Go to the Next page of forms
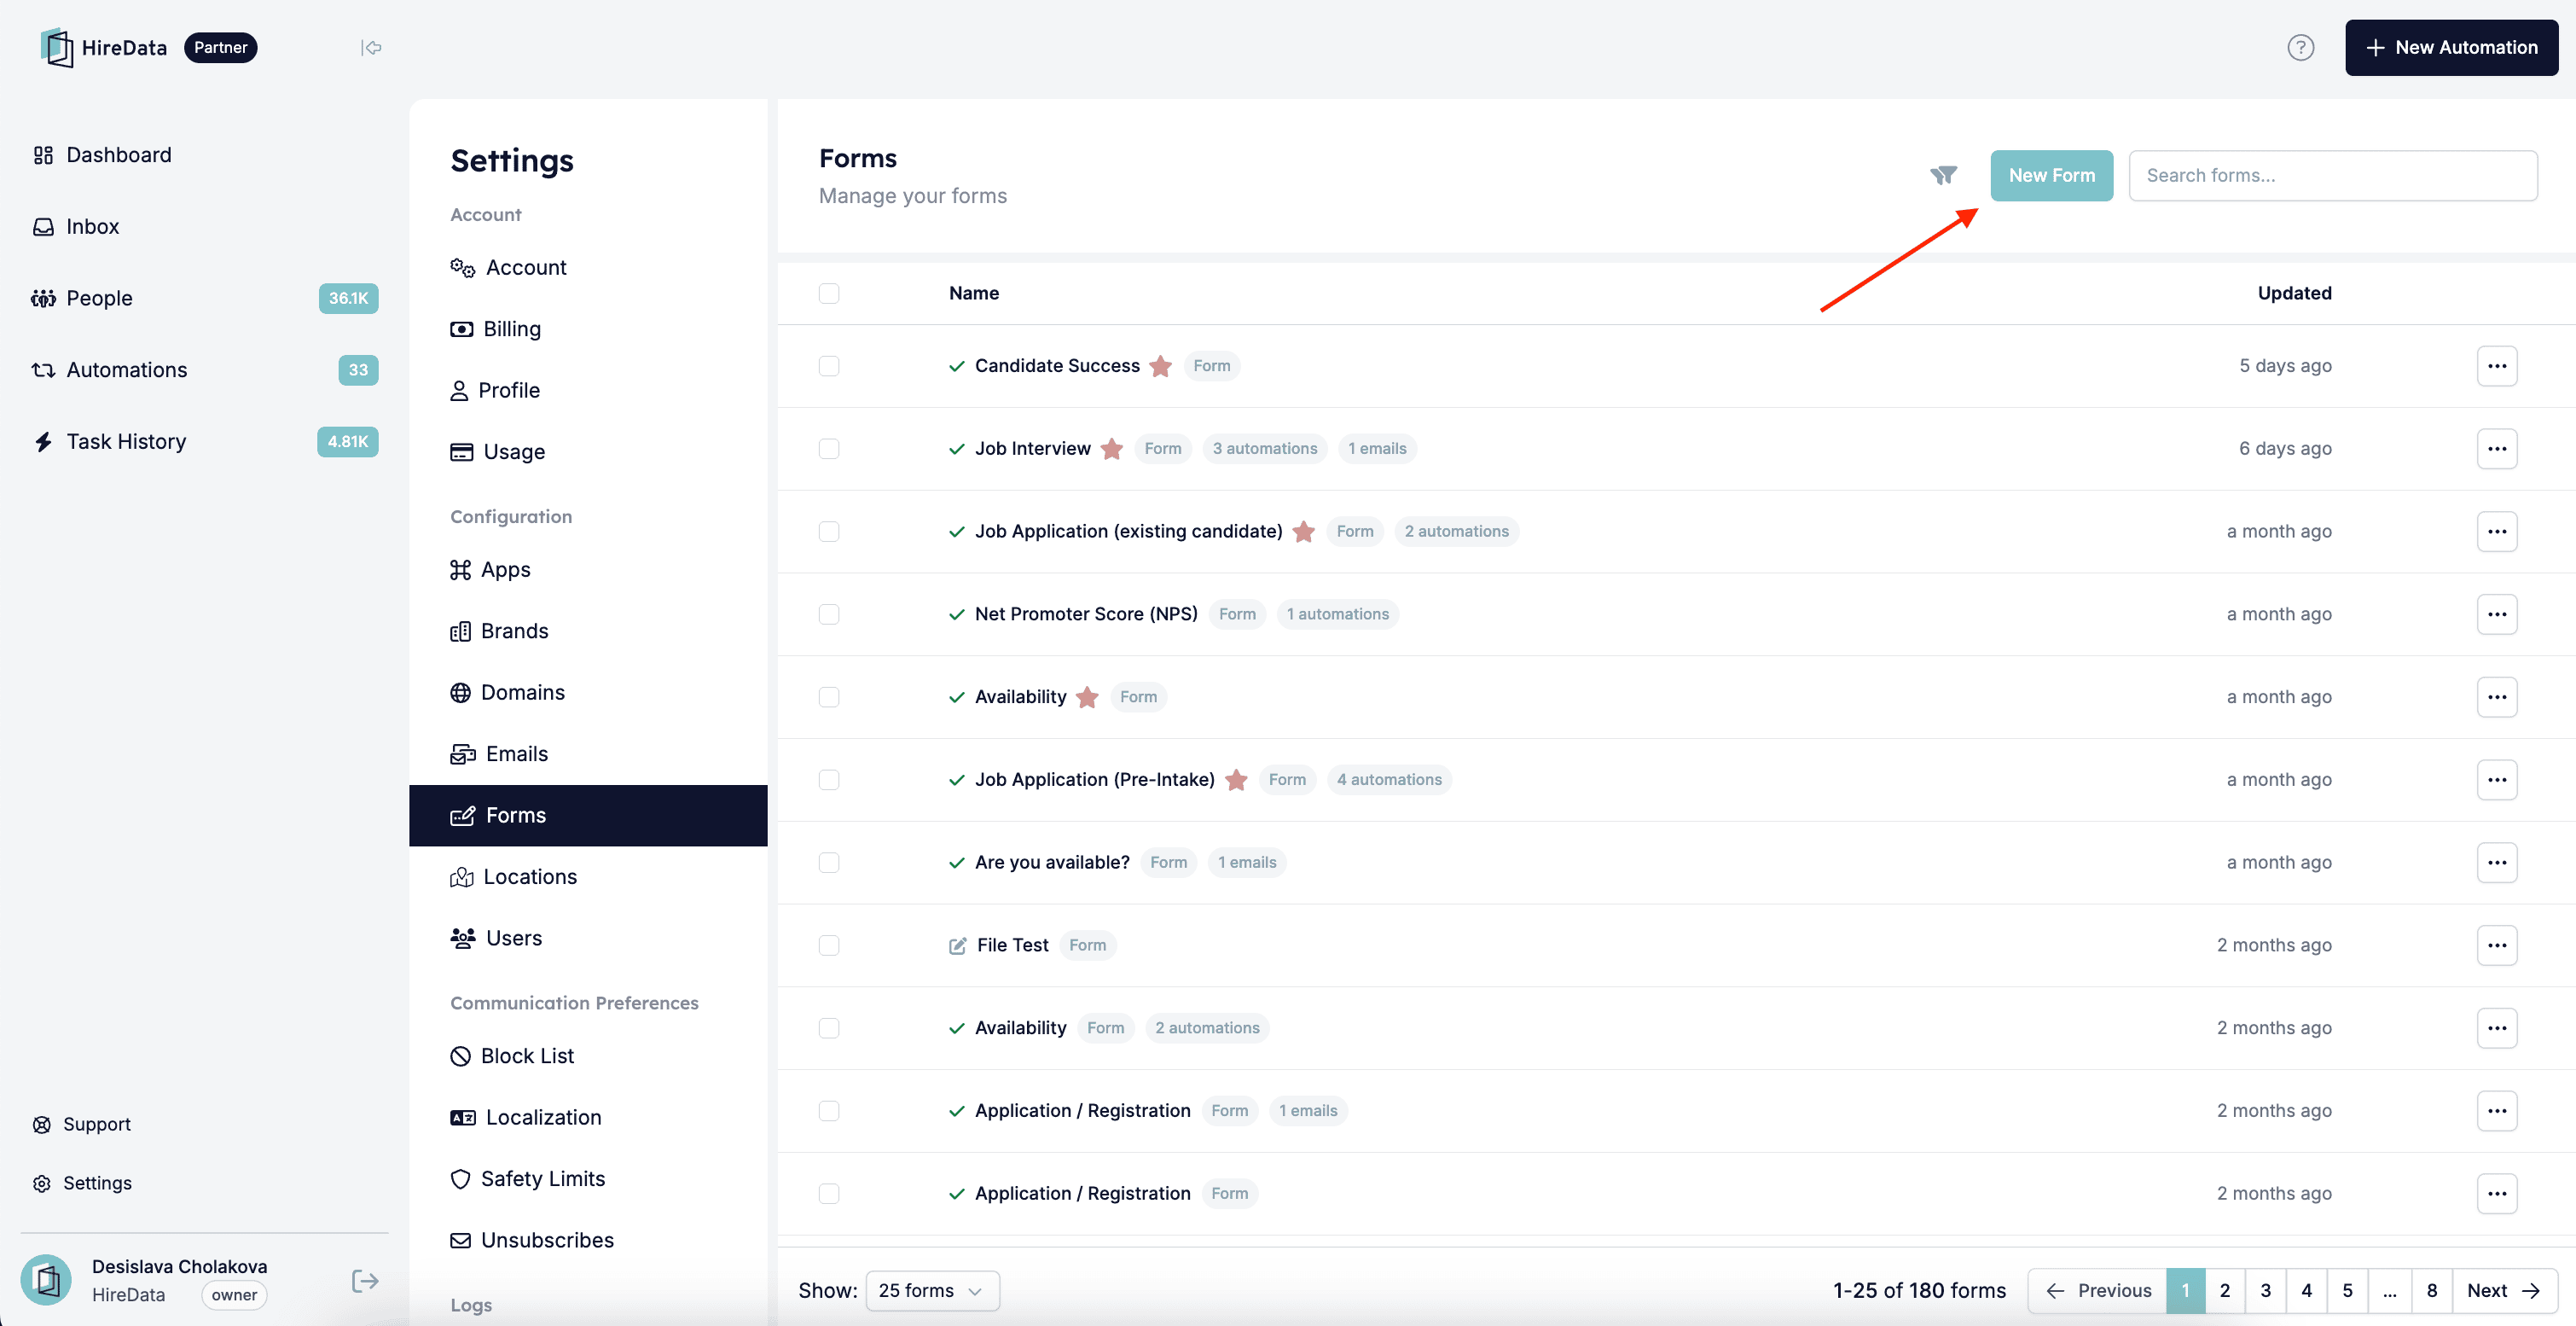The width and height of the screenshot is (2576, 1326). [x=2504, y=1290]
